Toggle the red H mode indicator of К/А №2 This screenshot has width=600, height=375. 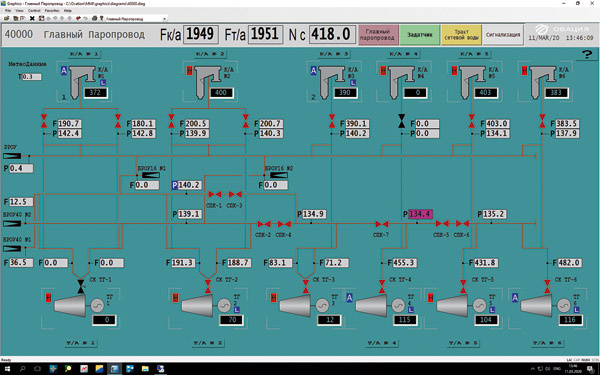pyautogui.click(x=189, y=70)
